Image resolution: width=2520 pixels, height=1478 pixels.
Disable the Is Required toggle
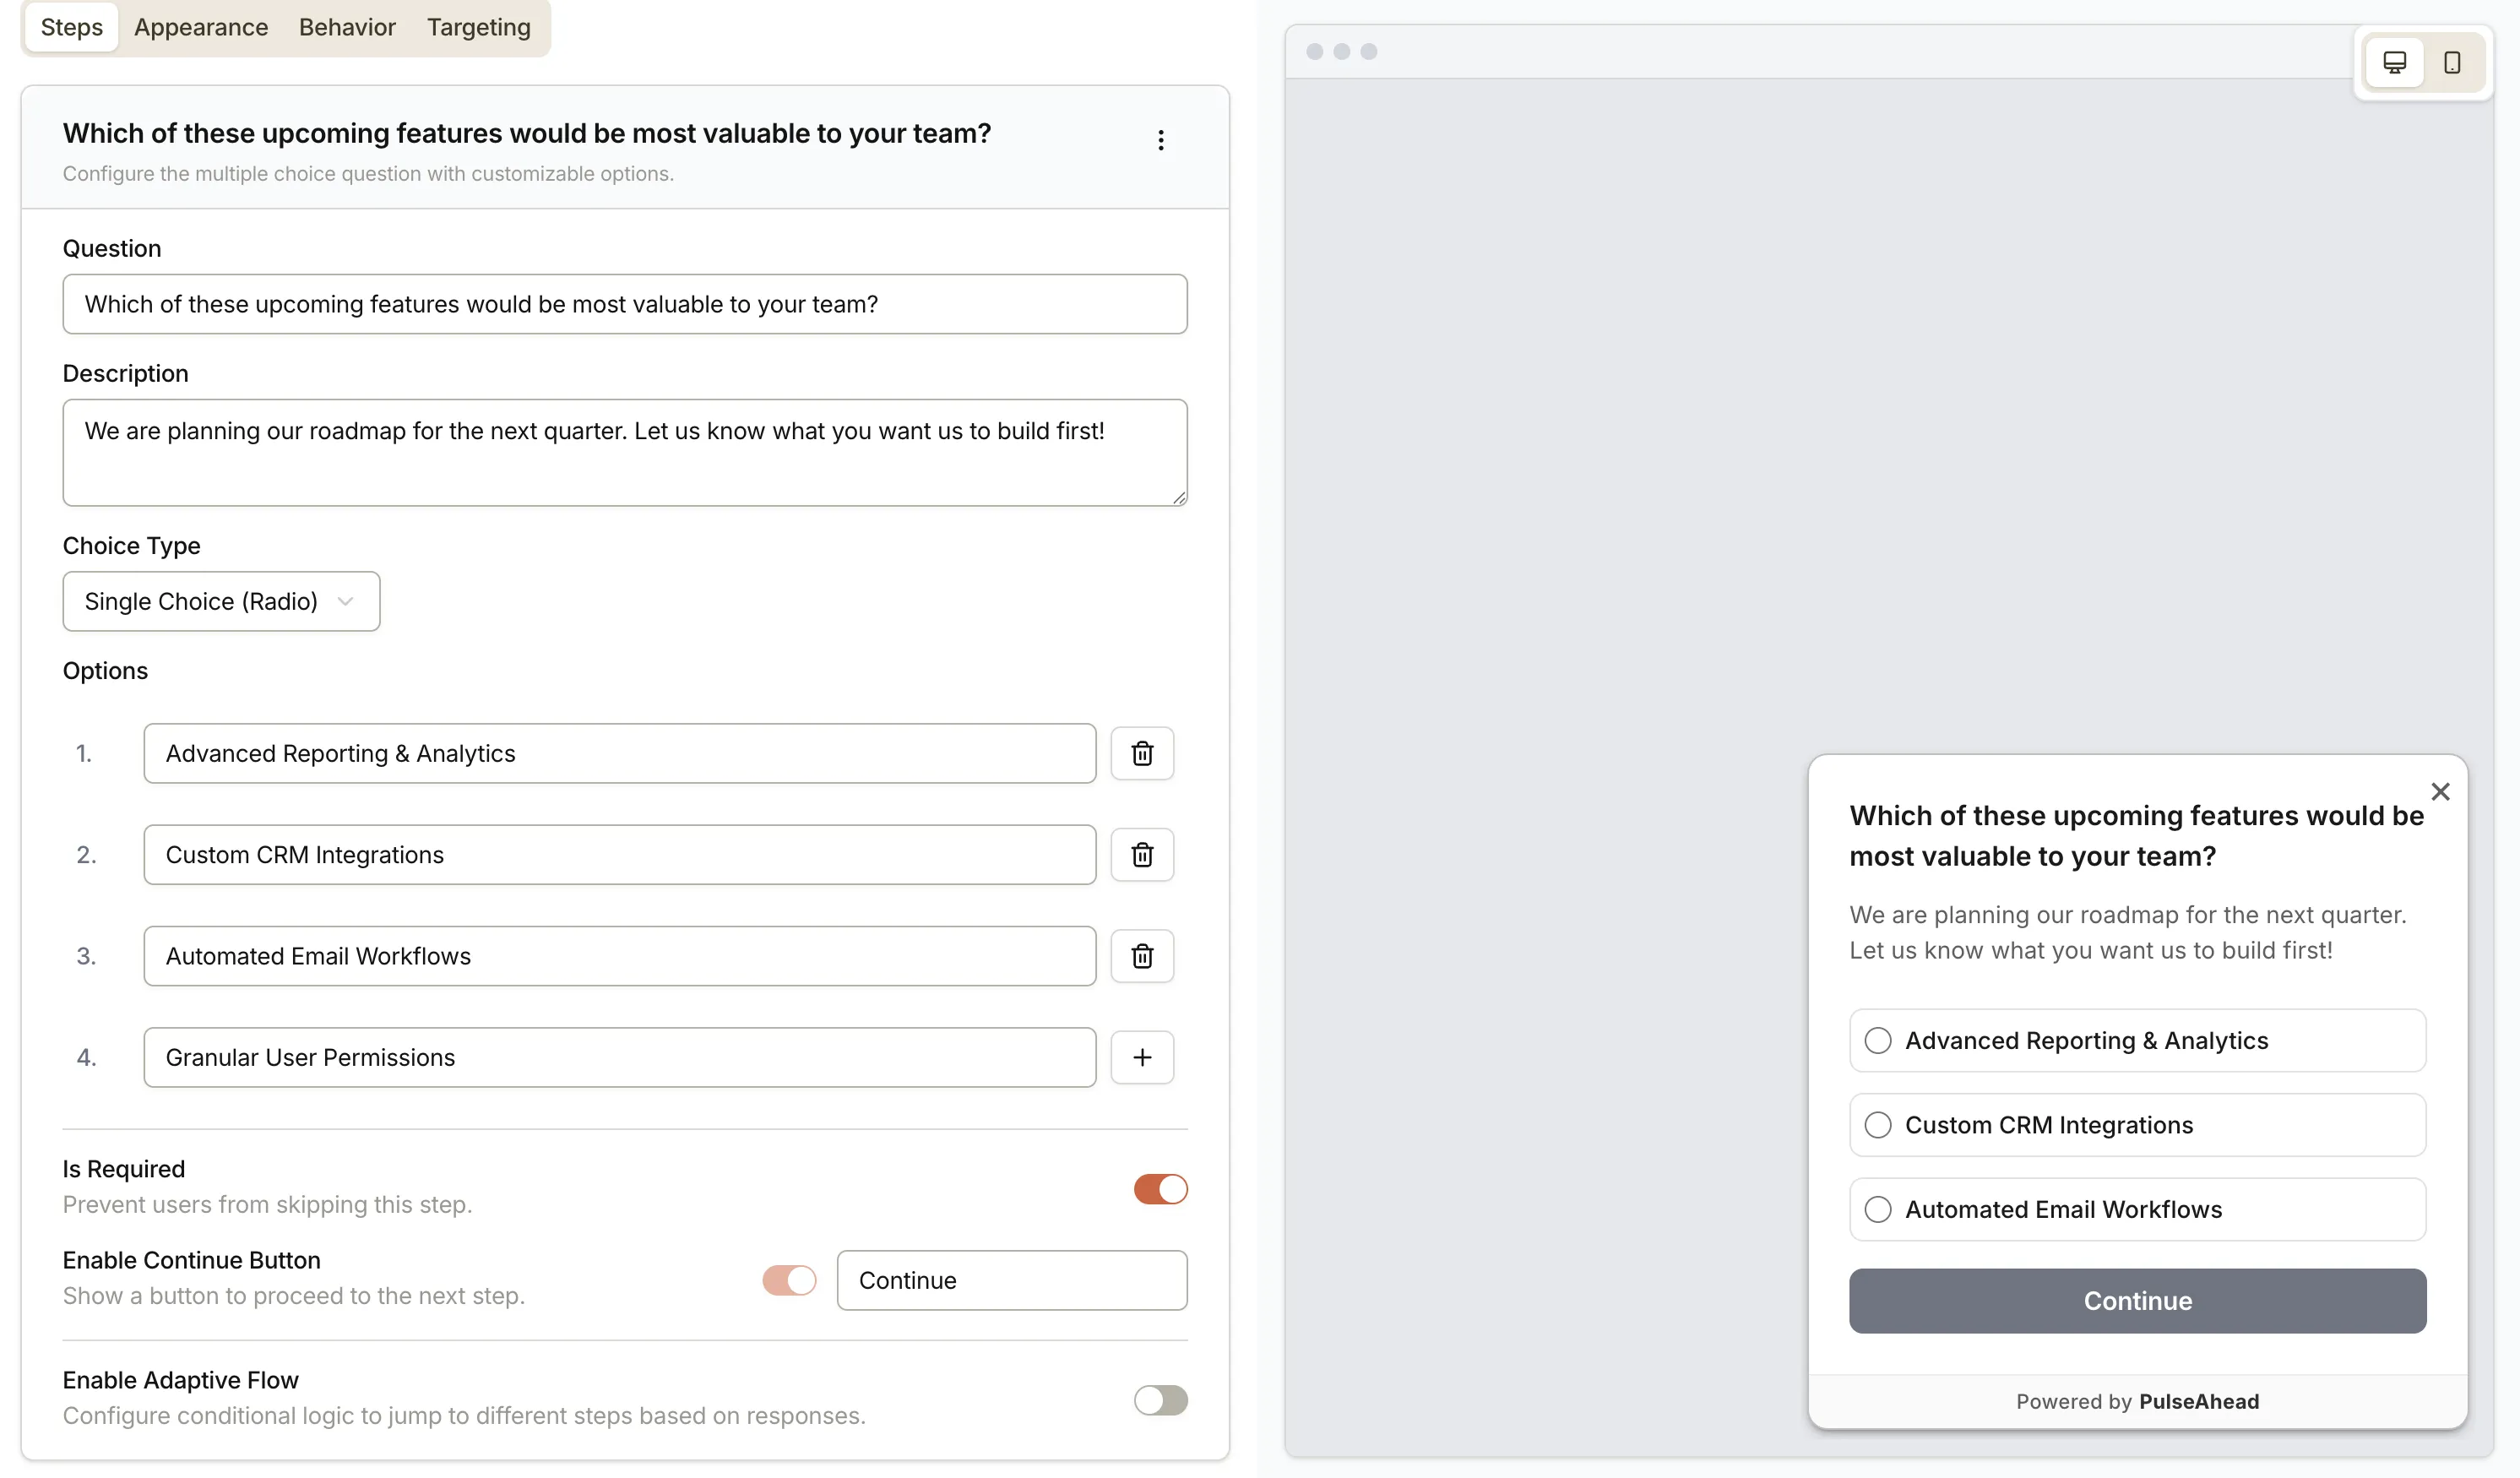coord(1160,1189)
